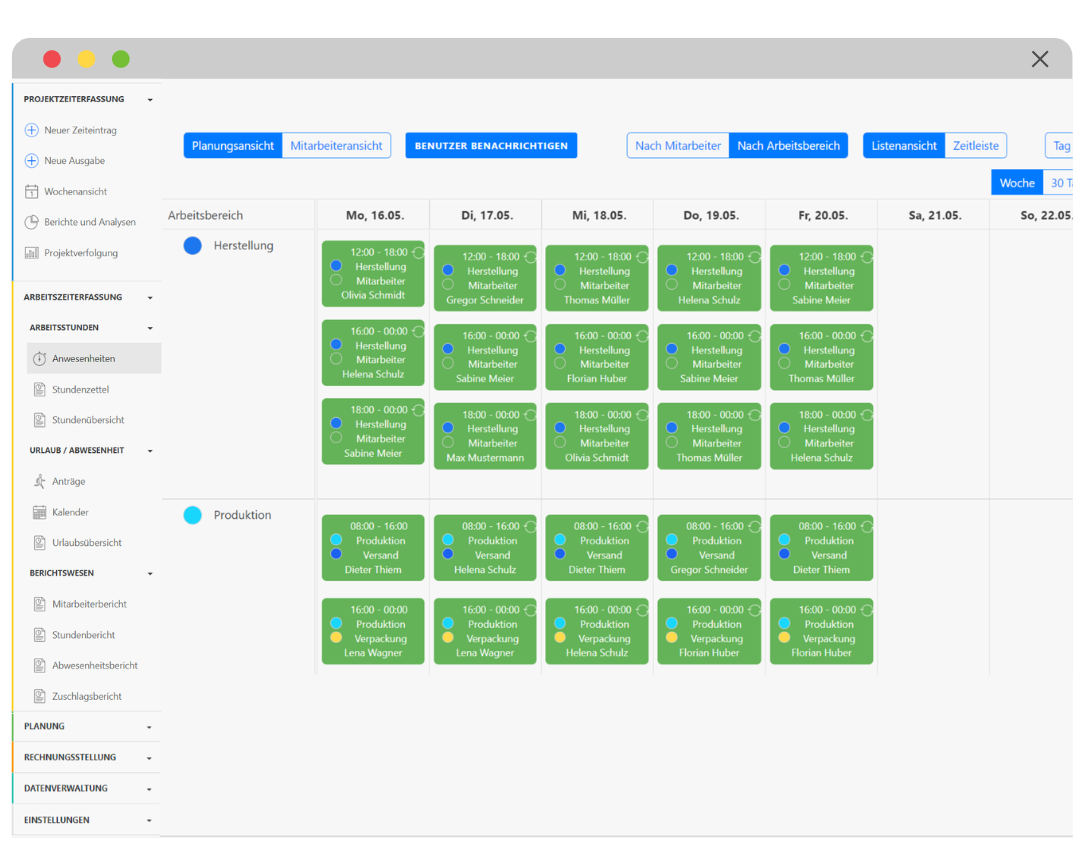This screenshot has height=866, width=1079.
Task: Expand the Einstellungen sidebar section
Action: click(150, 820)
